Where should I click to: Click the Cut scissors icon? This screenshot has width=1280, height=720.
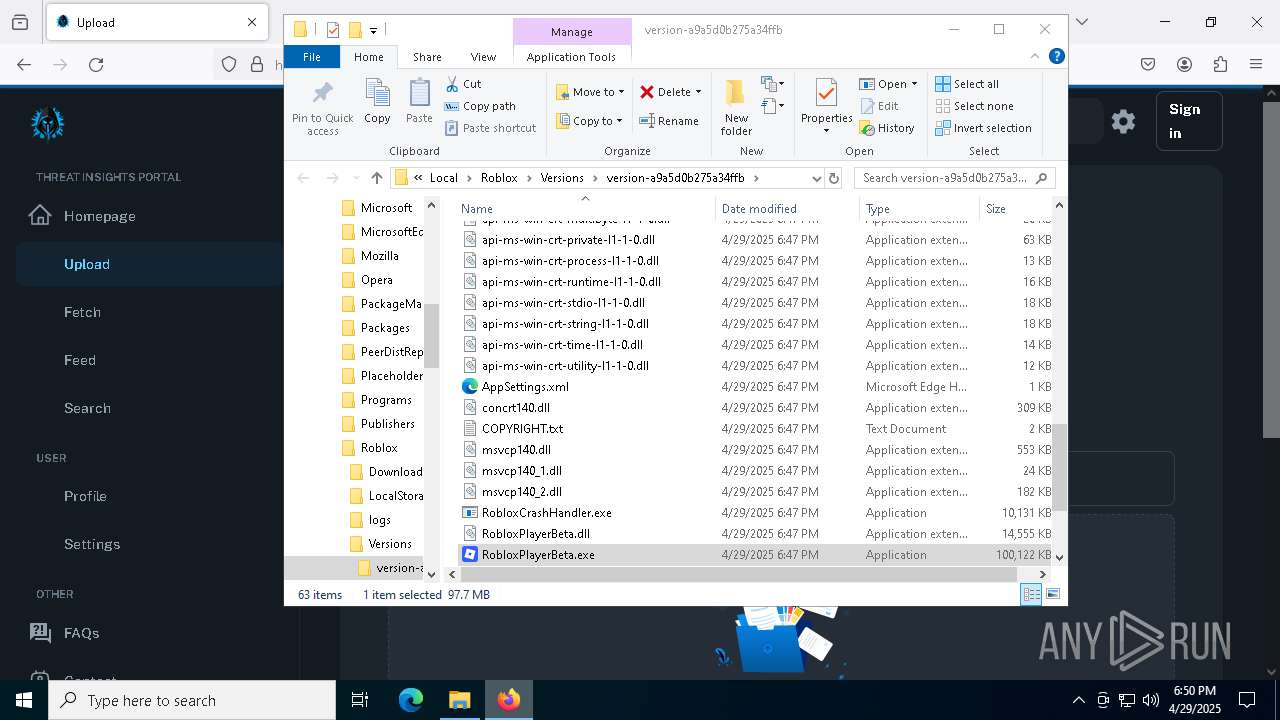click(x=452, y=84)
